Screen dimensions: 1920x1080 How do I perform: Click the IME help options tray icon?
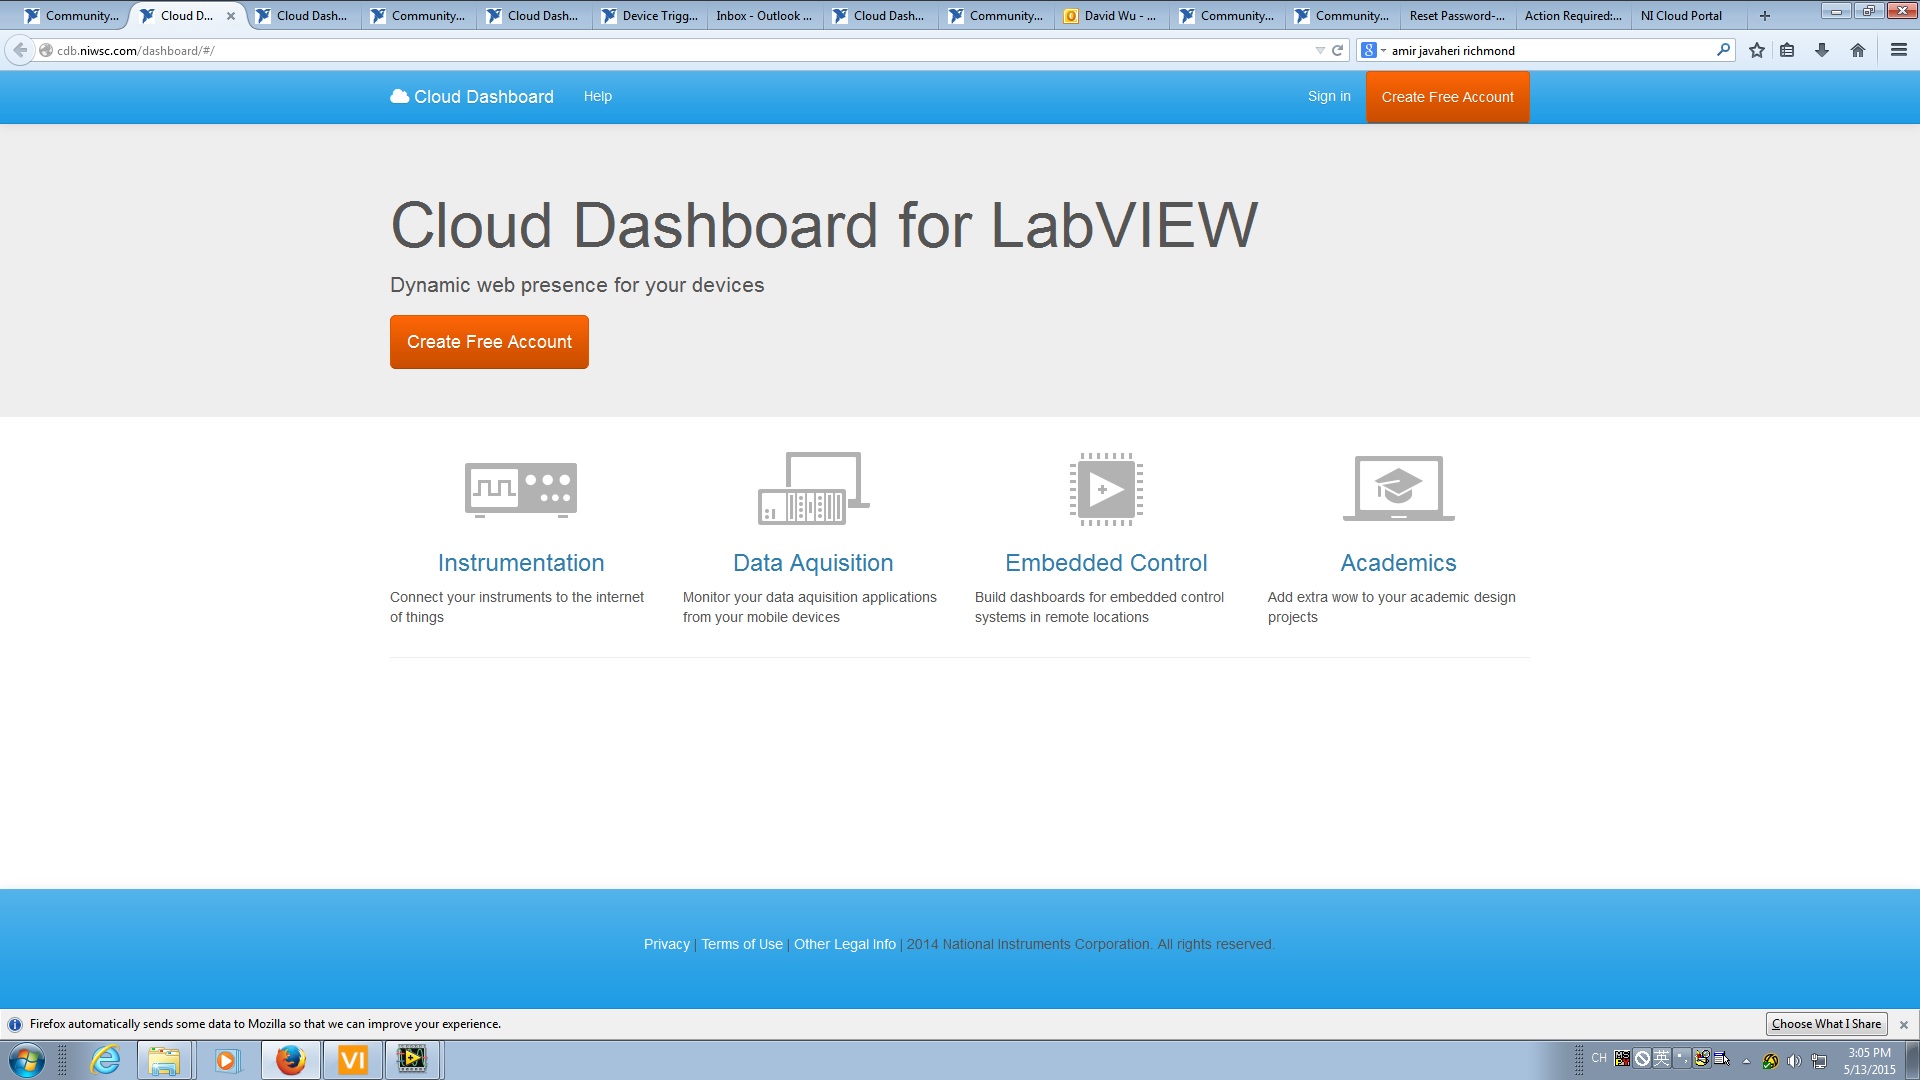tap(1722, 1058)
